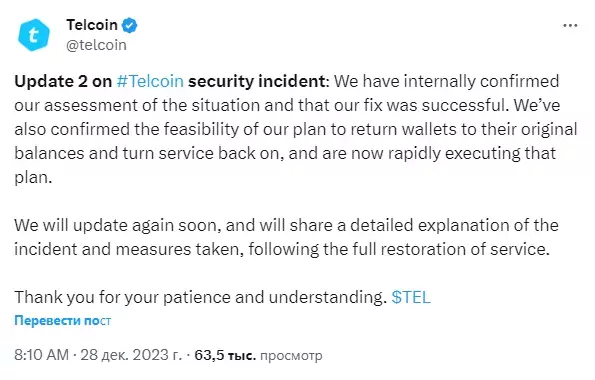Open the $TEL cashtag link

(x=411, y=297)
